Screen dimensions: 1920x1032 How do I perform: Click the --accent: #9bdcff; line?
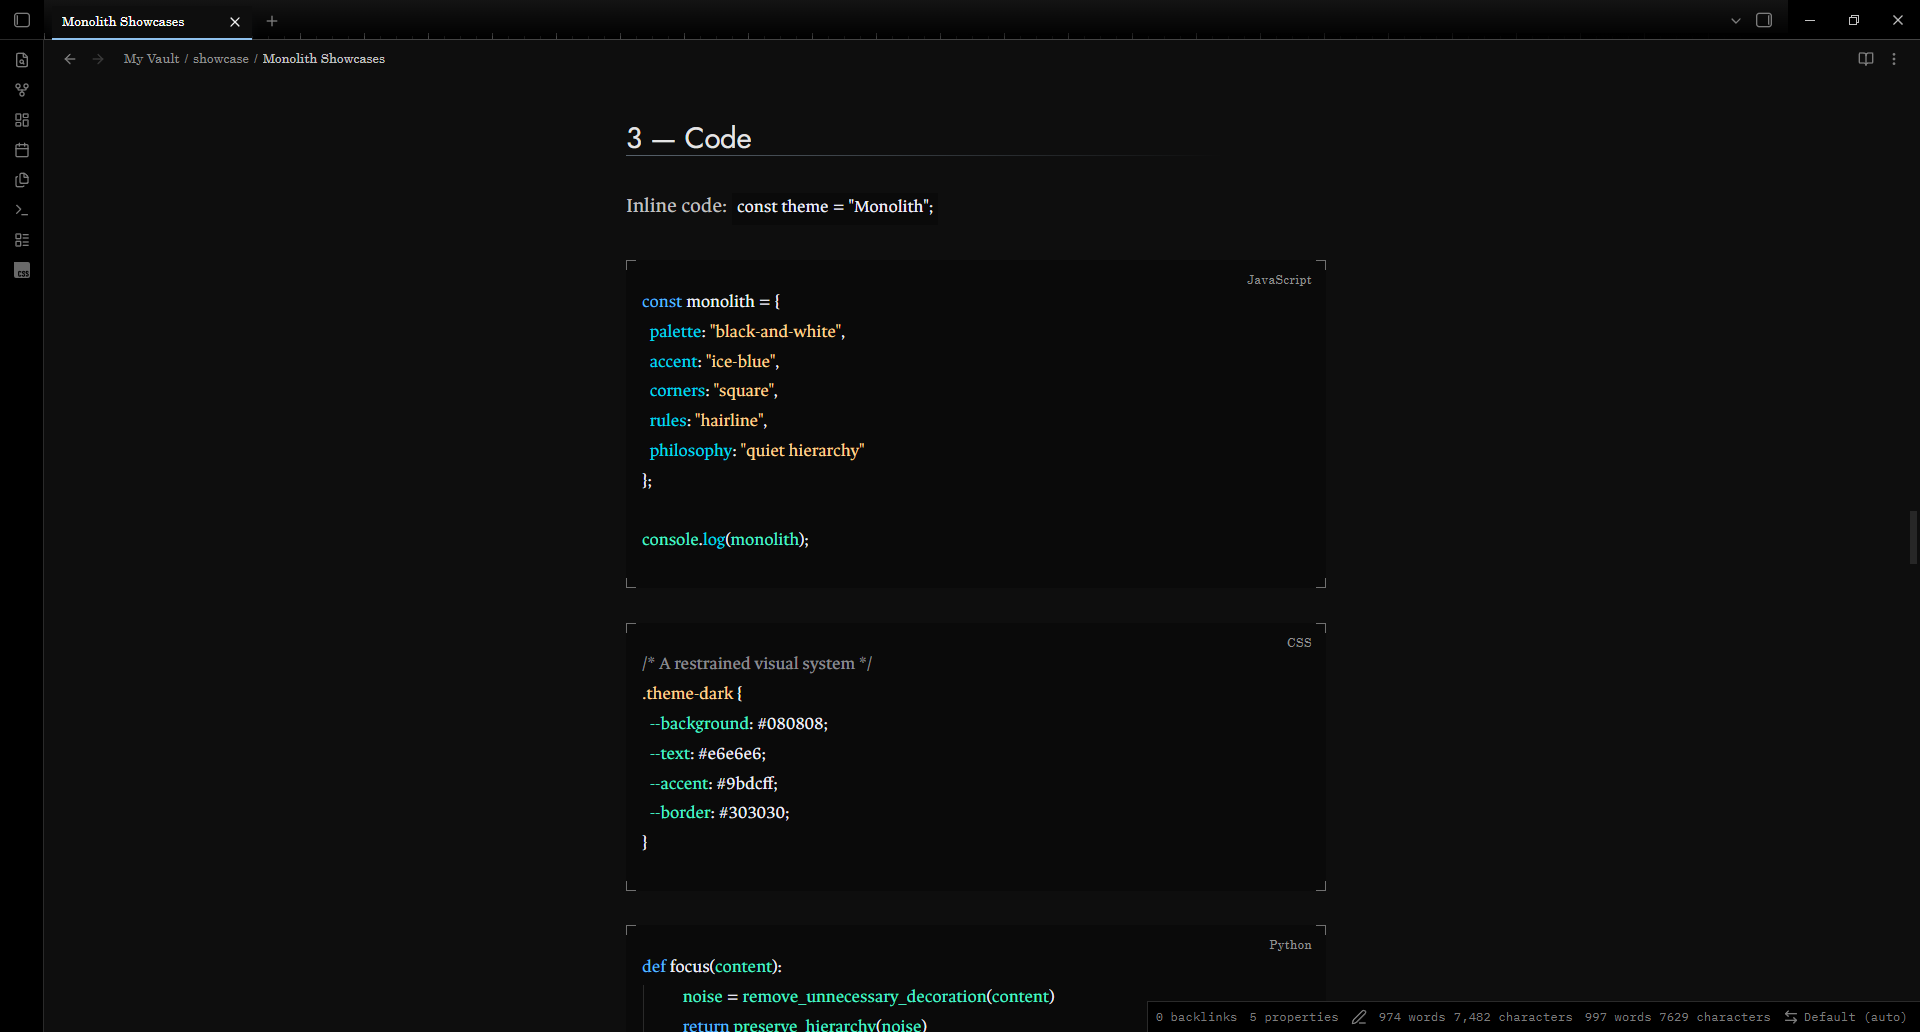[713, 783]
